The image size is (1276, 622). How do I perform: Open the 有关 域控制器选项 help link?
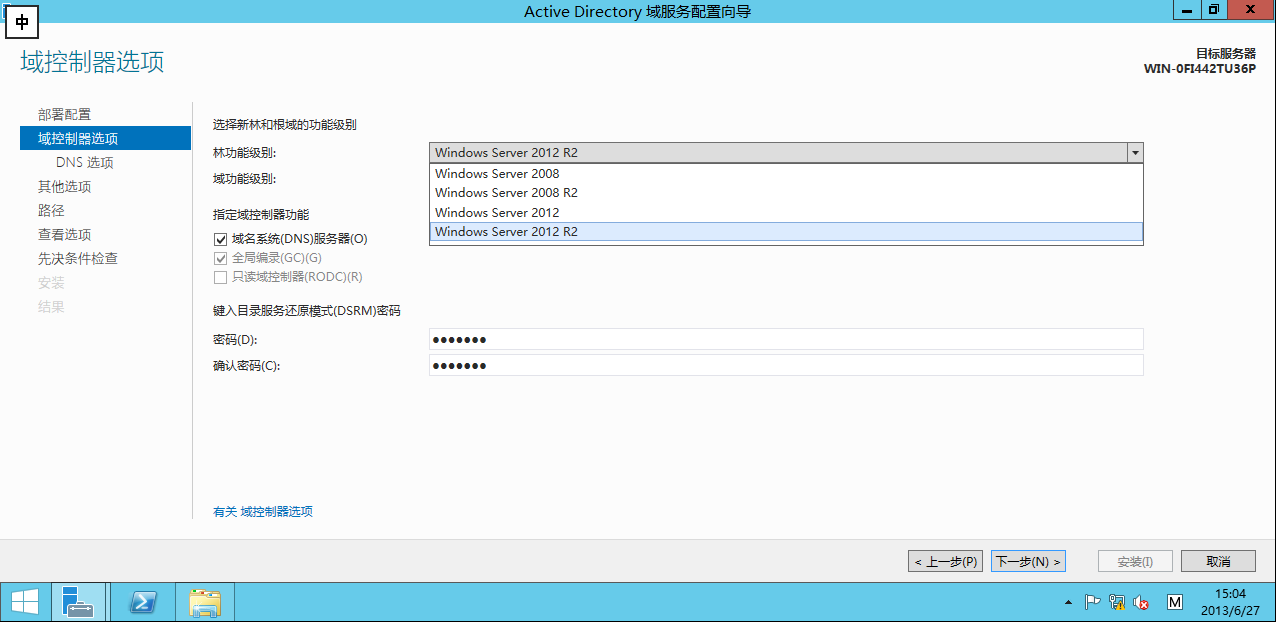coord(263,511)
